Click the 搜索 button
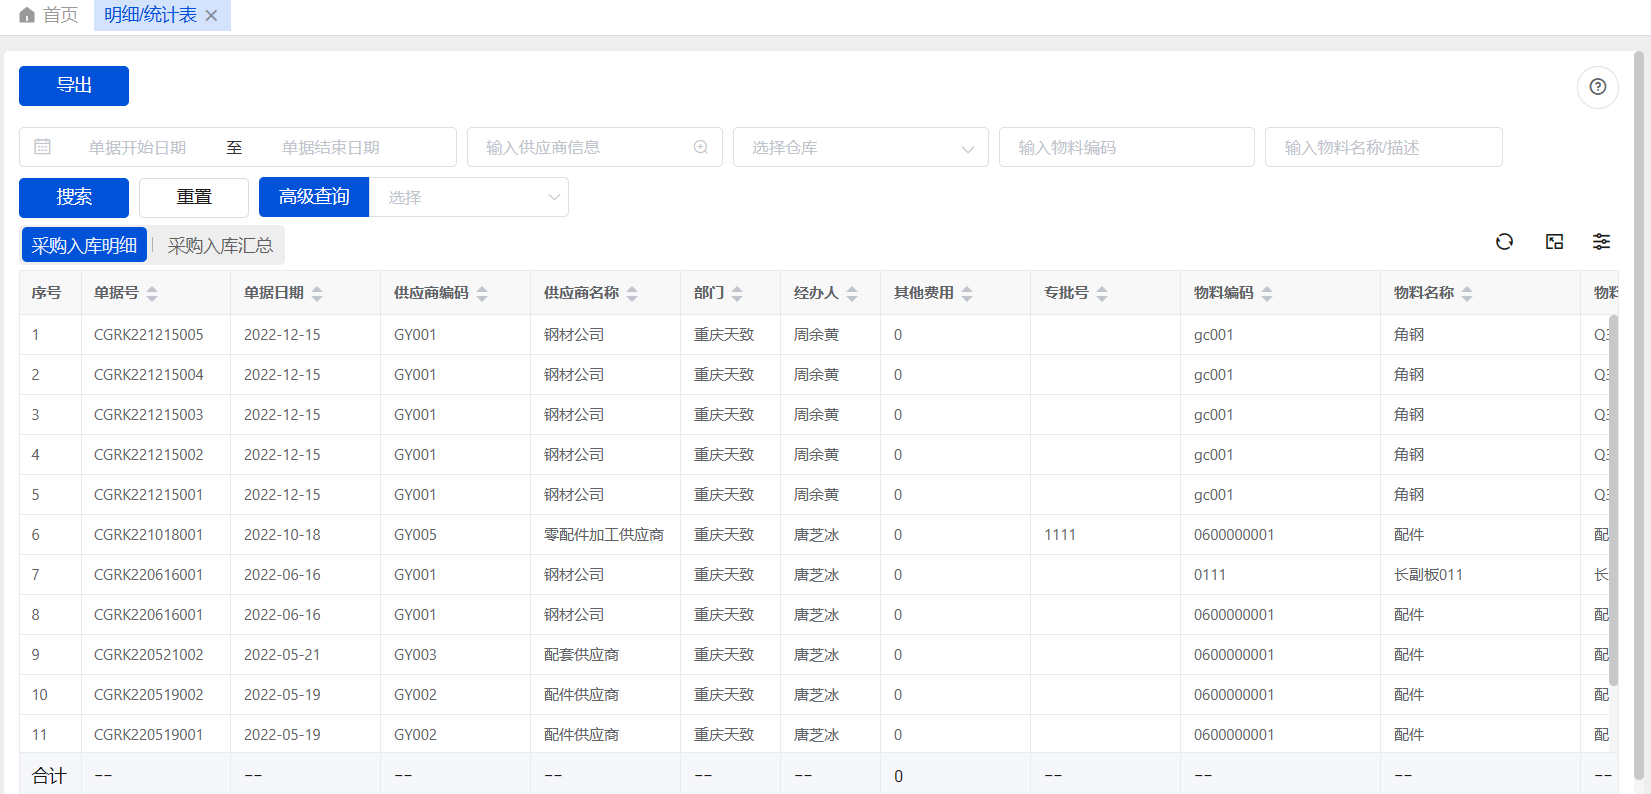Viewport: 1651px width, 794px height. 74,197
